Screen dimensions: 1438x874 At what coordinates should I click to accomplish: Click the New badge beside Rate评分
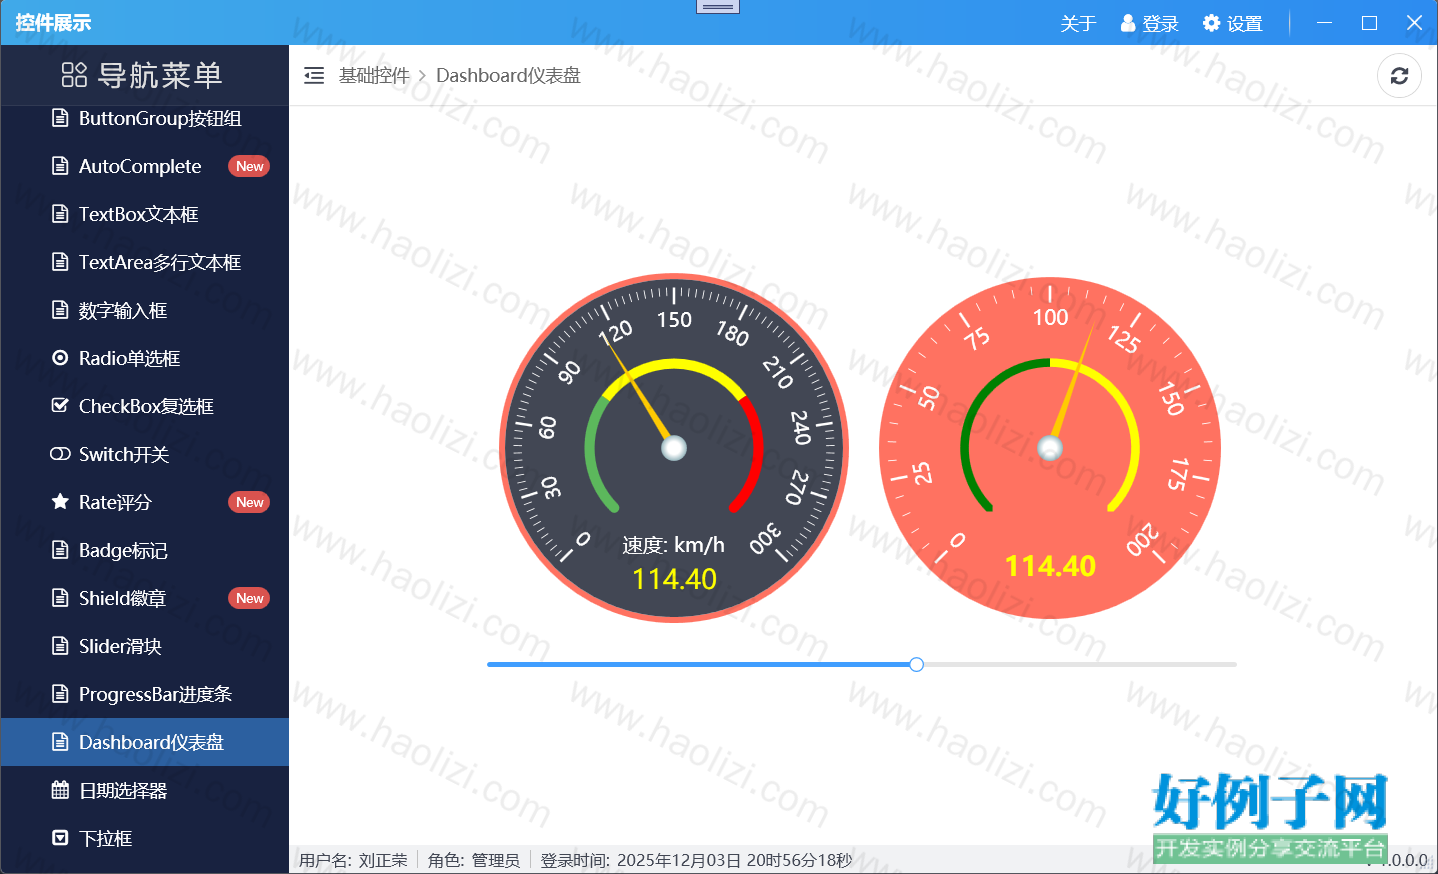(249, 502)
